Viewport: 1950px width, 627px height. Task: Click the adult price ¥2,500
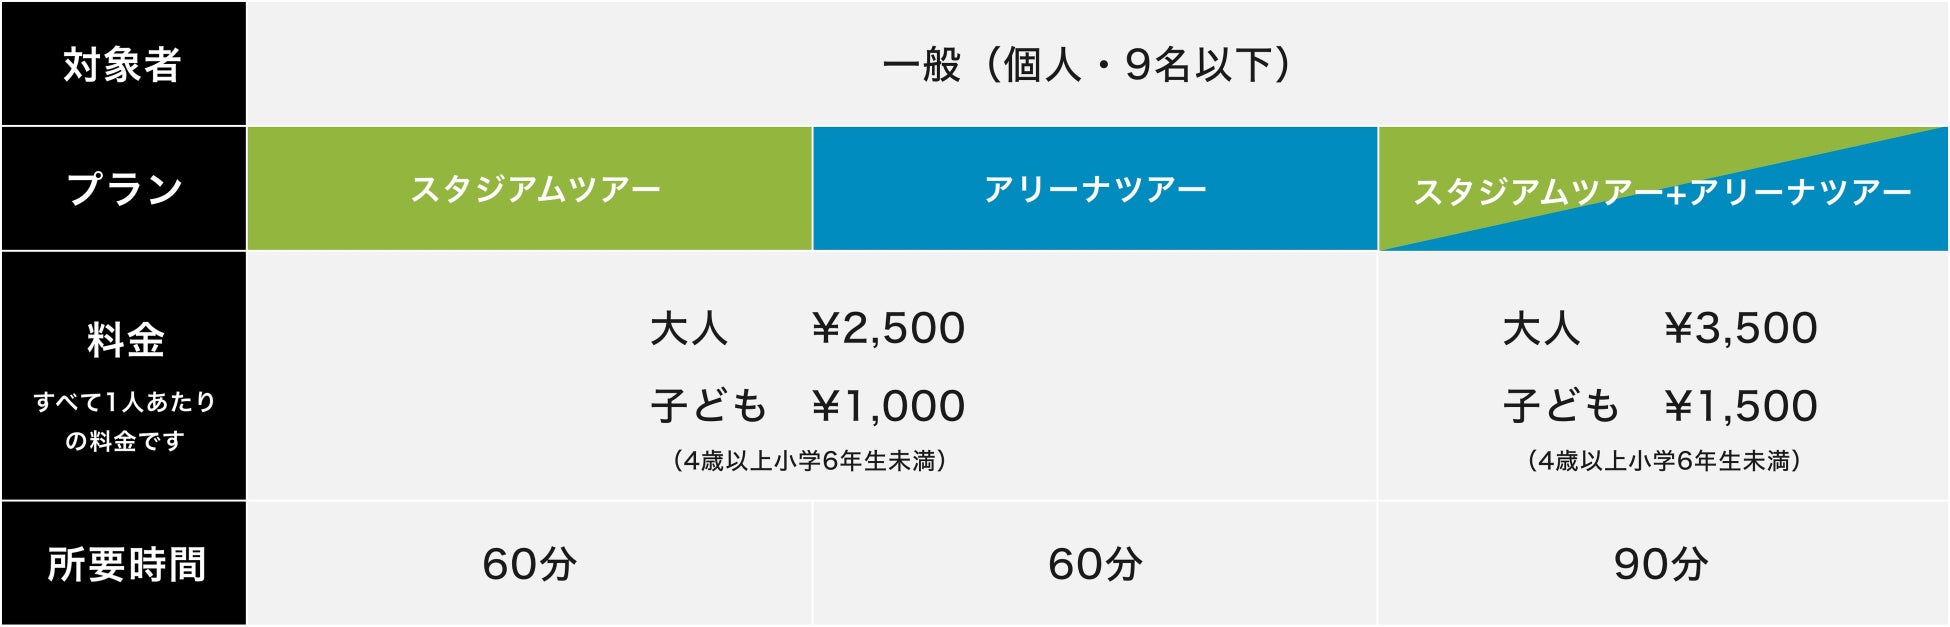(888, 329)
